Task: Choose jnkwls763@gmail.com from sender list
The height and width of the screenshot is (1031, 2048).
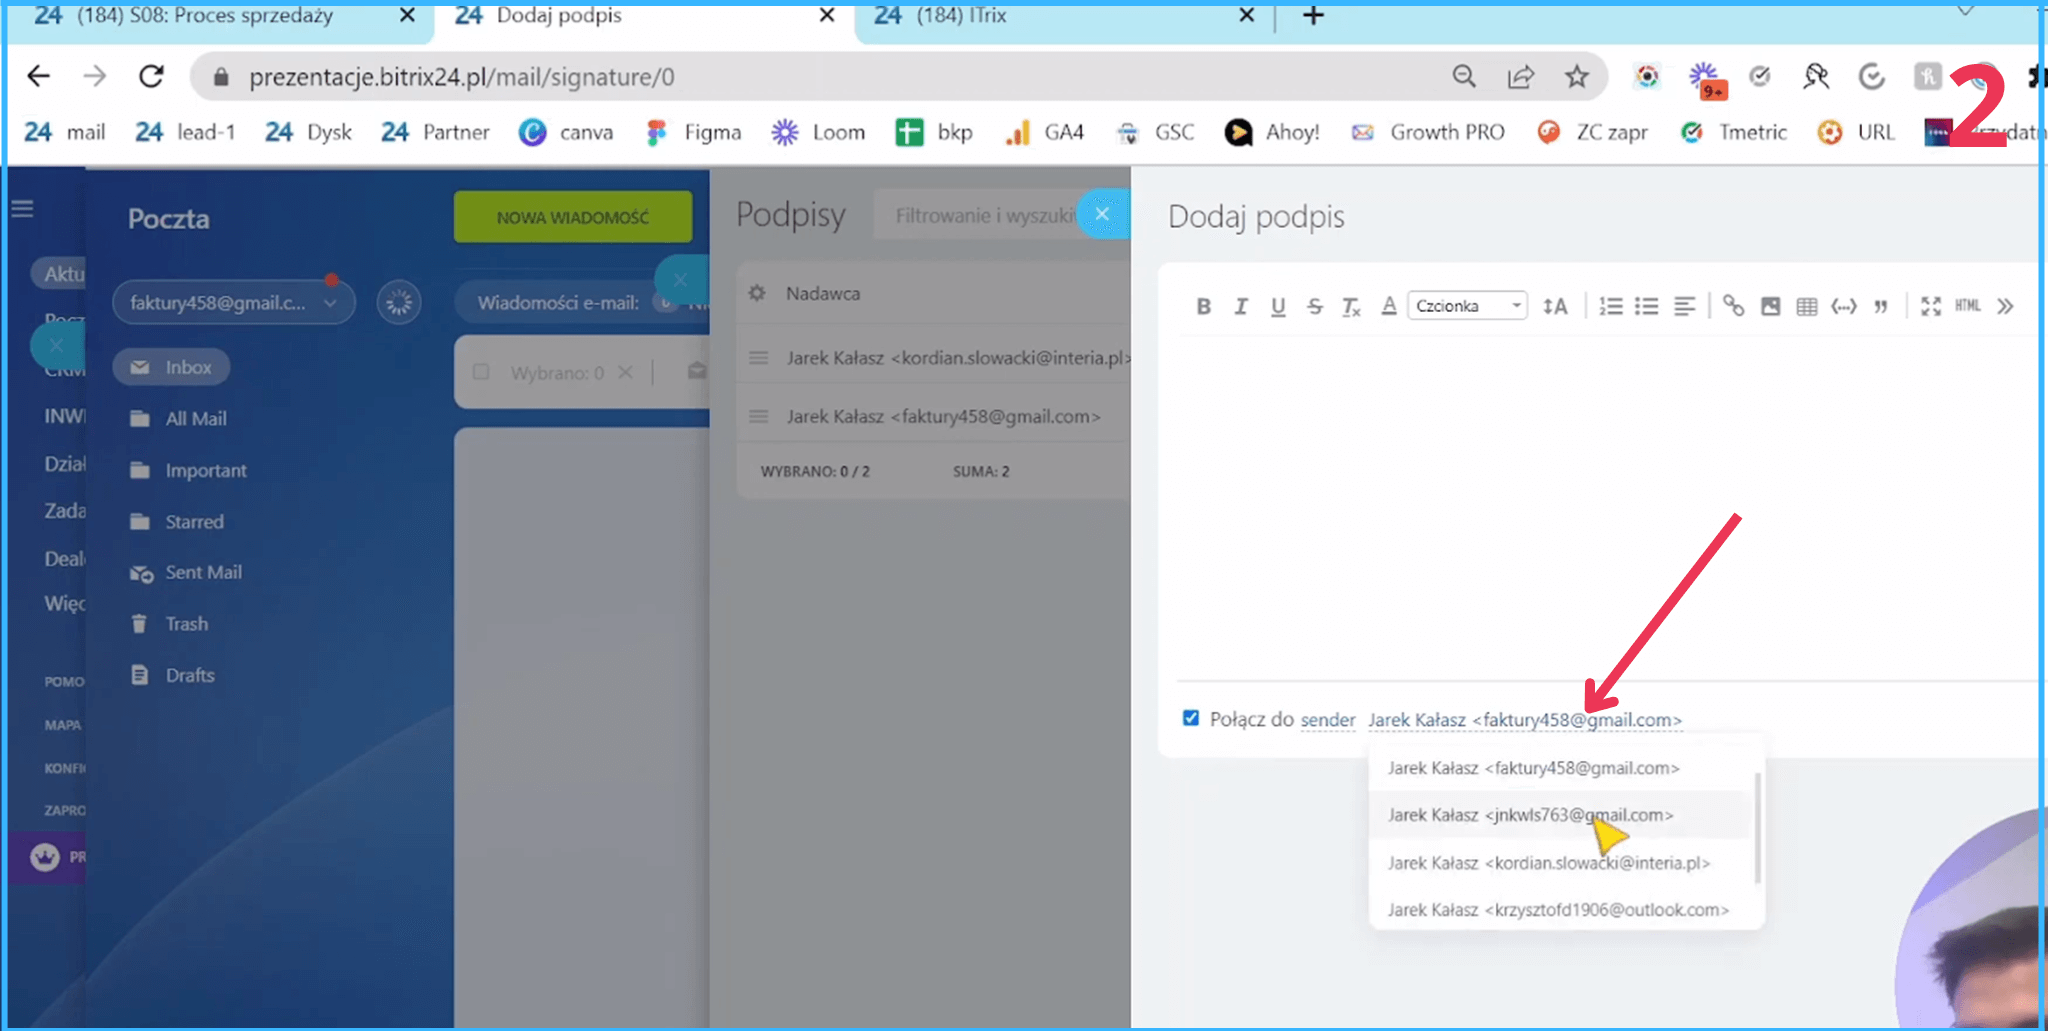Action: 1529,815
